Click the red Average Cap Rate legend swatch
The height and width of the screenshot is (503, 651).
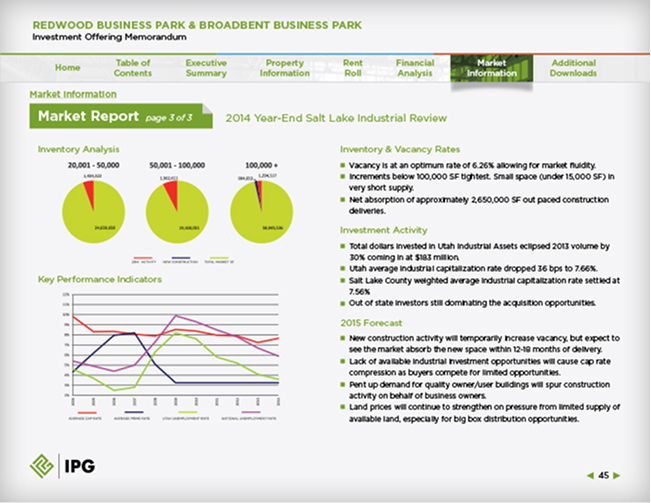click(x=87, y=413)
